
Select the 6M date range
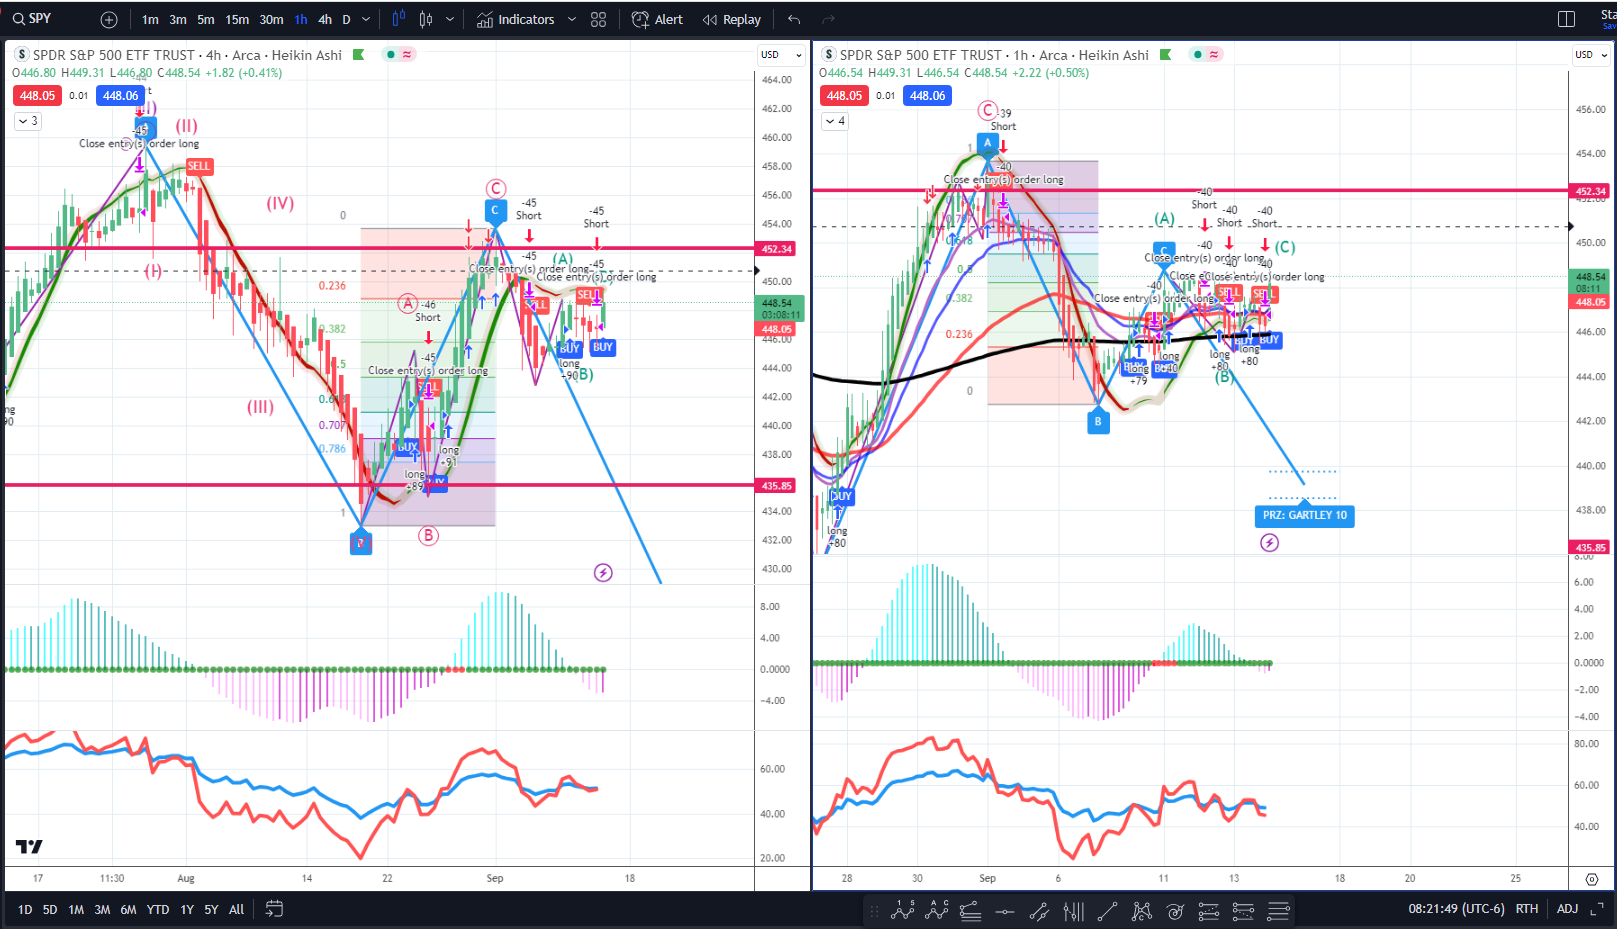click(128, 910)
